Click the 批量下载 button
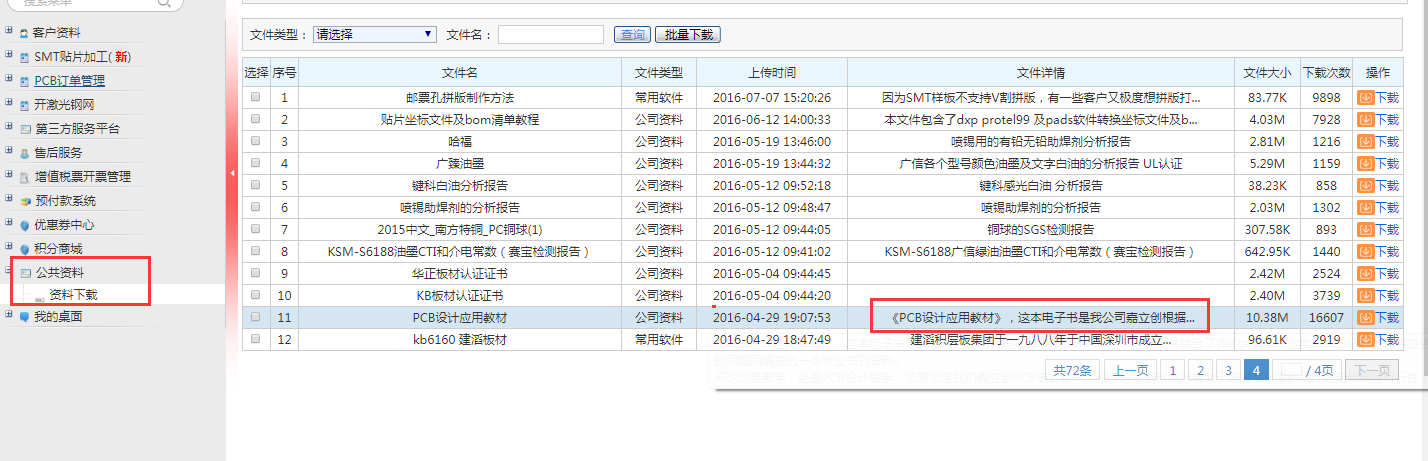The width and height of the screenshot is (1428, 461). (688, 35)
